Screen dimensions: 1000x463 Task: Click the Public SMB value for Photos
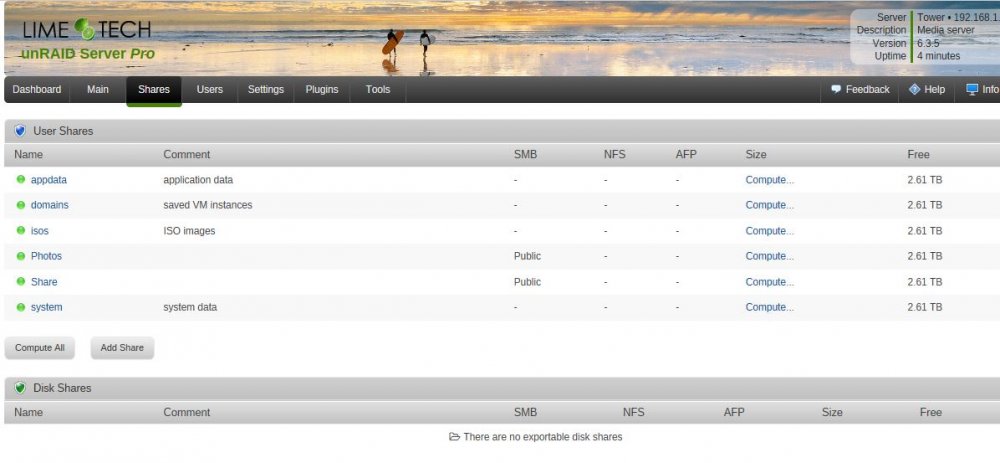(527, 256)
